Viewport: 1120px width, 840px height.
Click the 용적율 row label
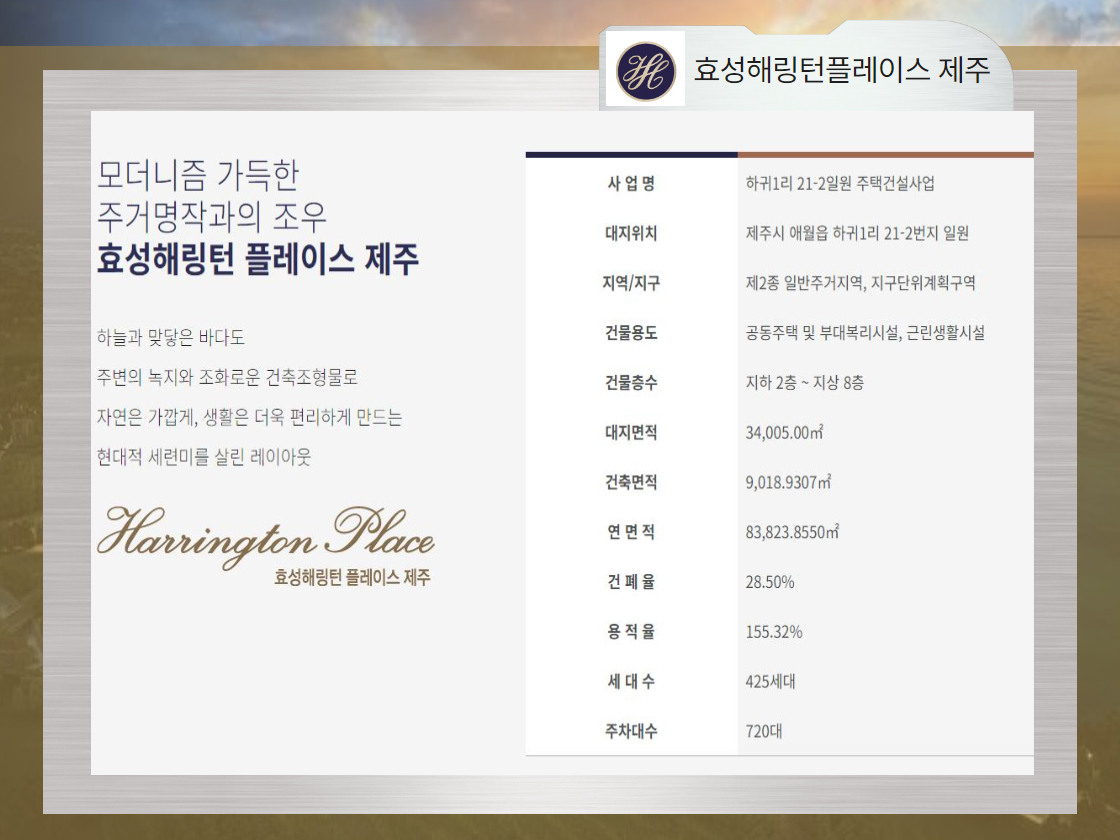pos(631,632)
